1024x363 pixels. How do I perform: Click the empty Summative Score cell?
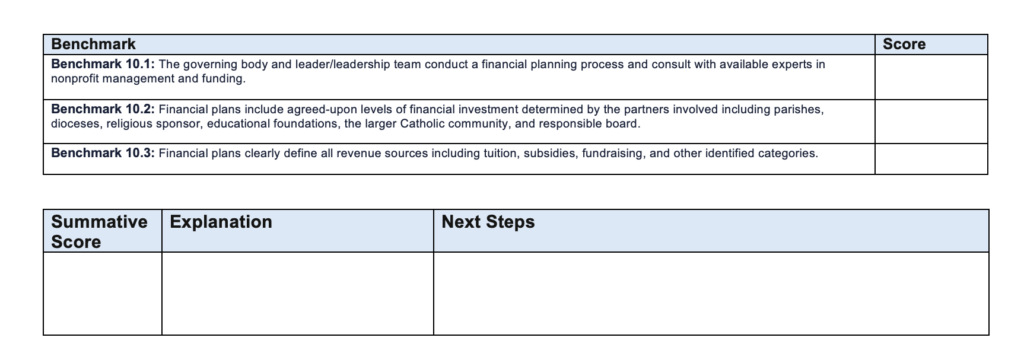point(103,294)
